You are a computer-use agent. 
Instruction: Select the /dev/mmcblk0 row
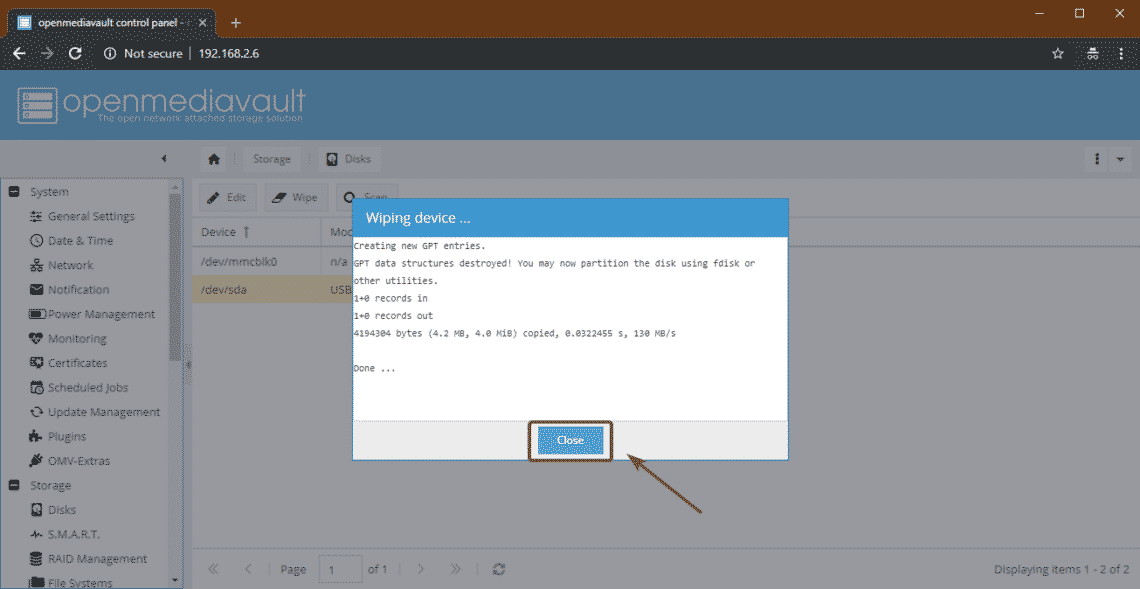[x=273, y=262]
